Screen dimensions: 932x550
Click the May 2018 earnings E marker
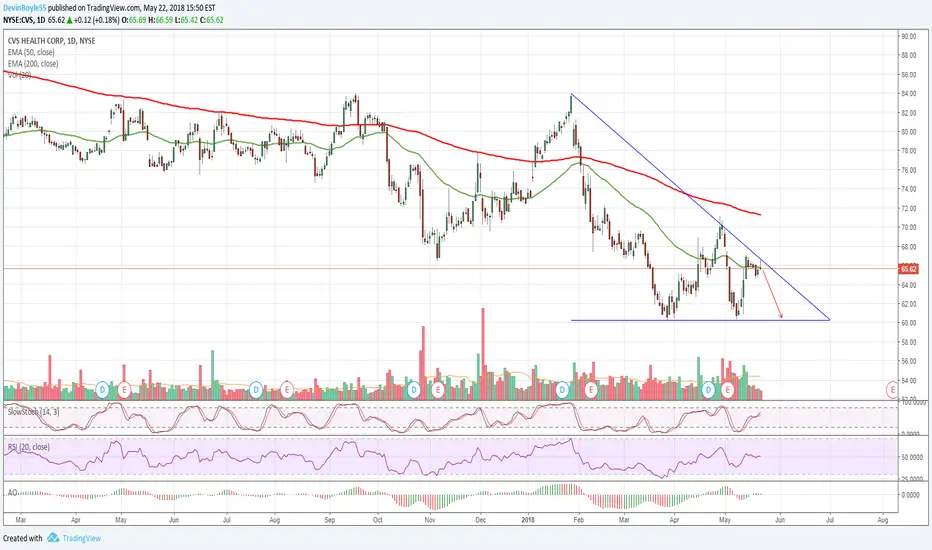click(x=728, y=390)
